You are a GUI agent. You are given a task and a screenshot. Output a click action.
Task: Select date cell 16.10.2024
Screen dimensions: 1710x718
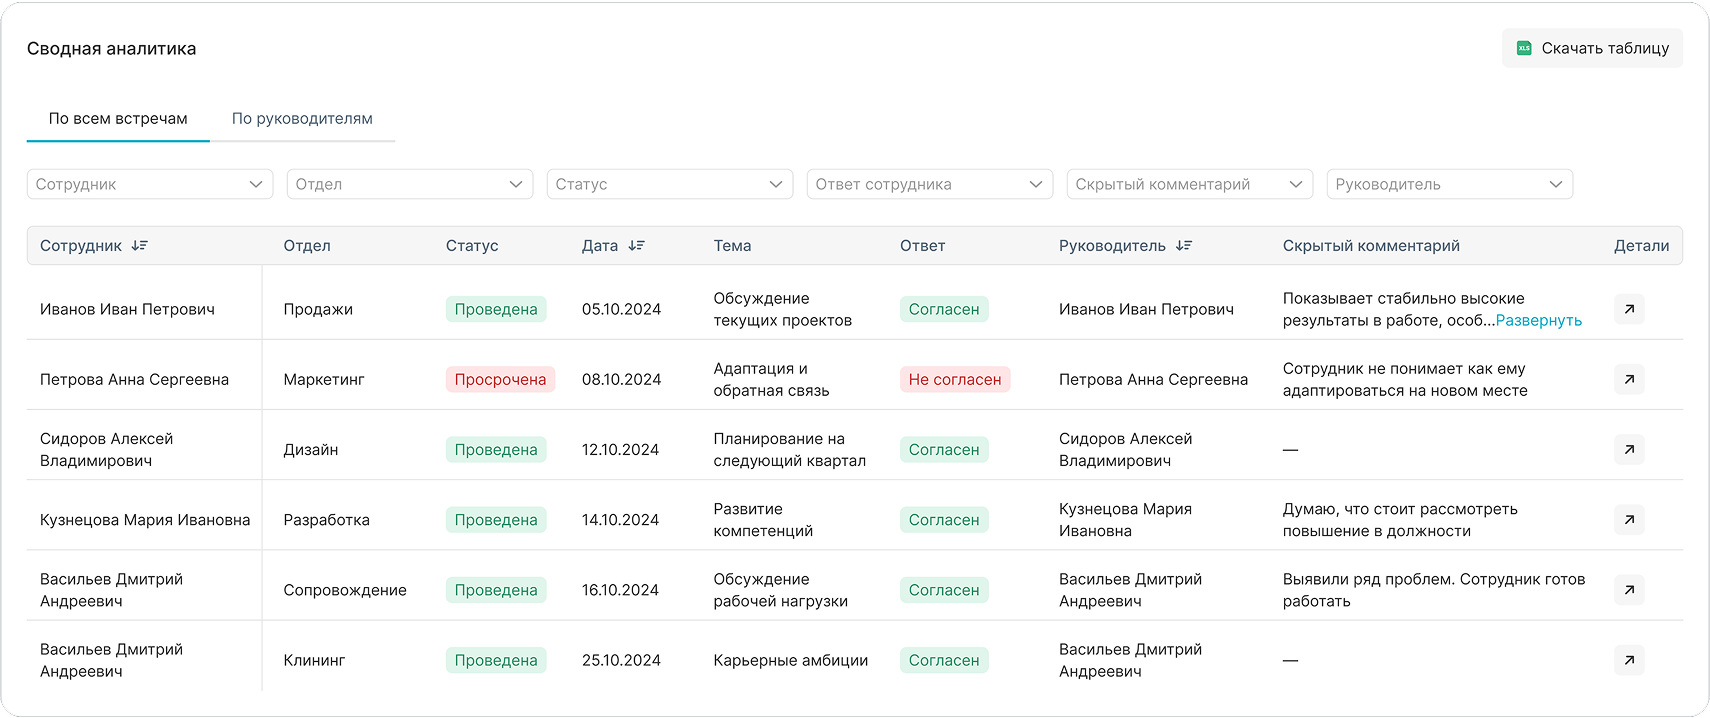[620, 590]
